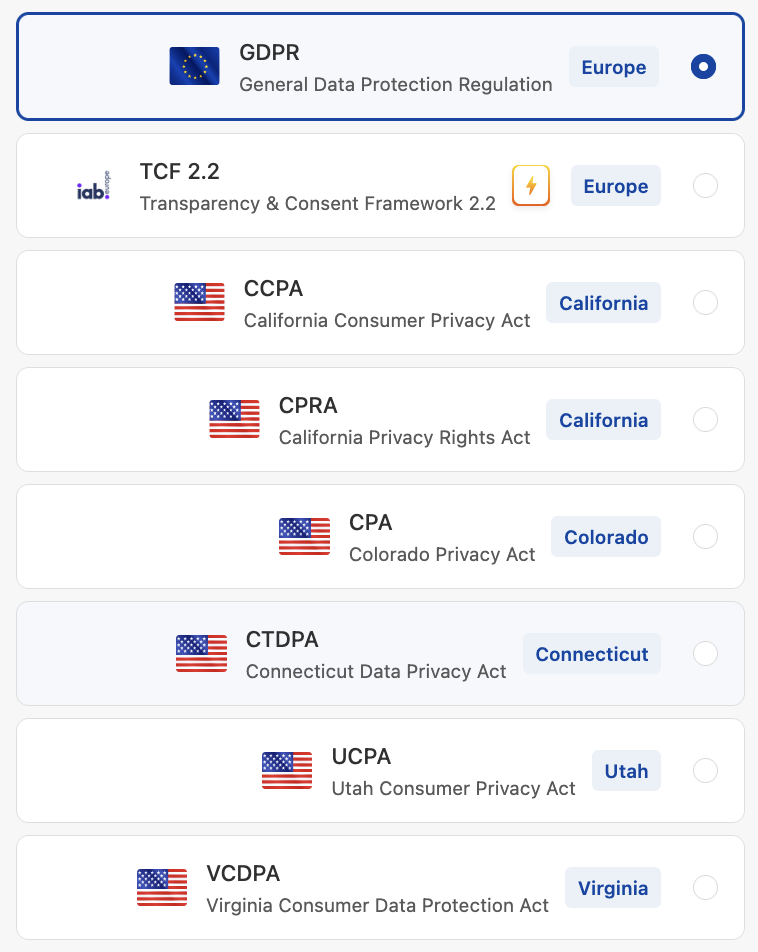Click the Virginia Consumer Data Protection Act text
Image resolution: width=758 pixels, height=952 pixels.
pyautogui.click(x=377, y=905)
